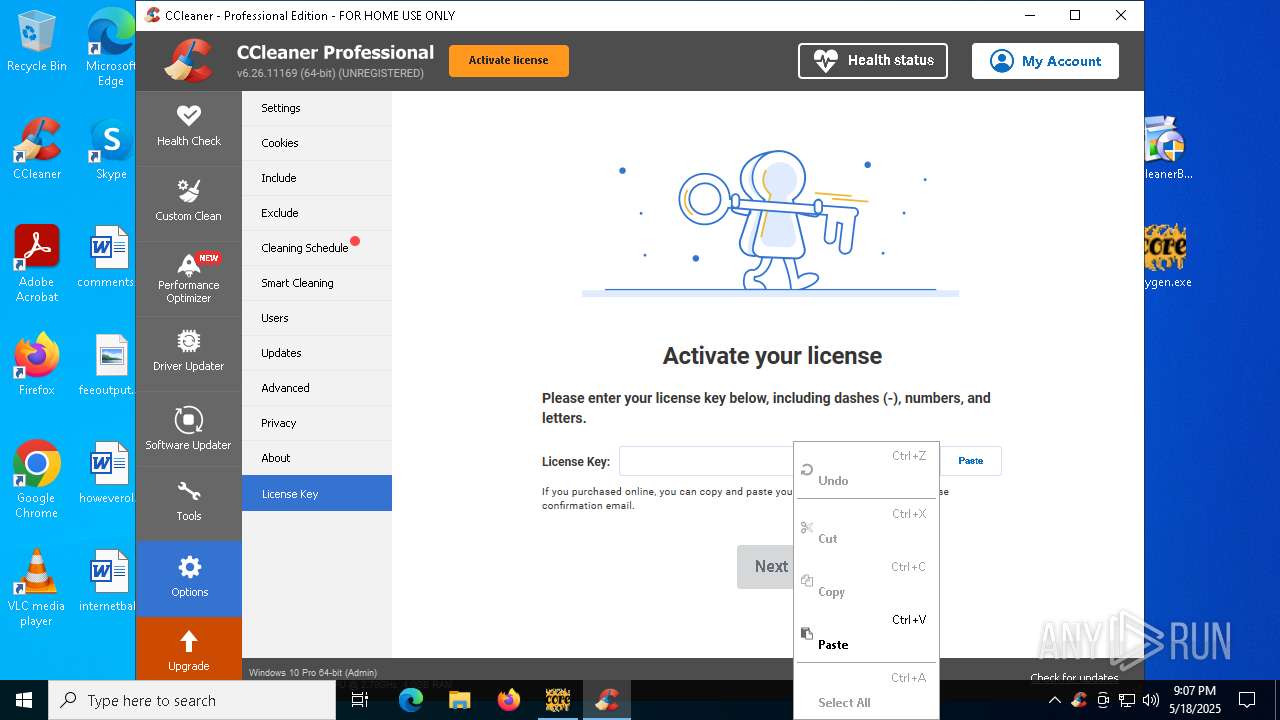Open Skype desktop shortcut

pyautogui.click(x=111, y=150)
